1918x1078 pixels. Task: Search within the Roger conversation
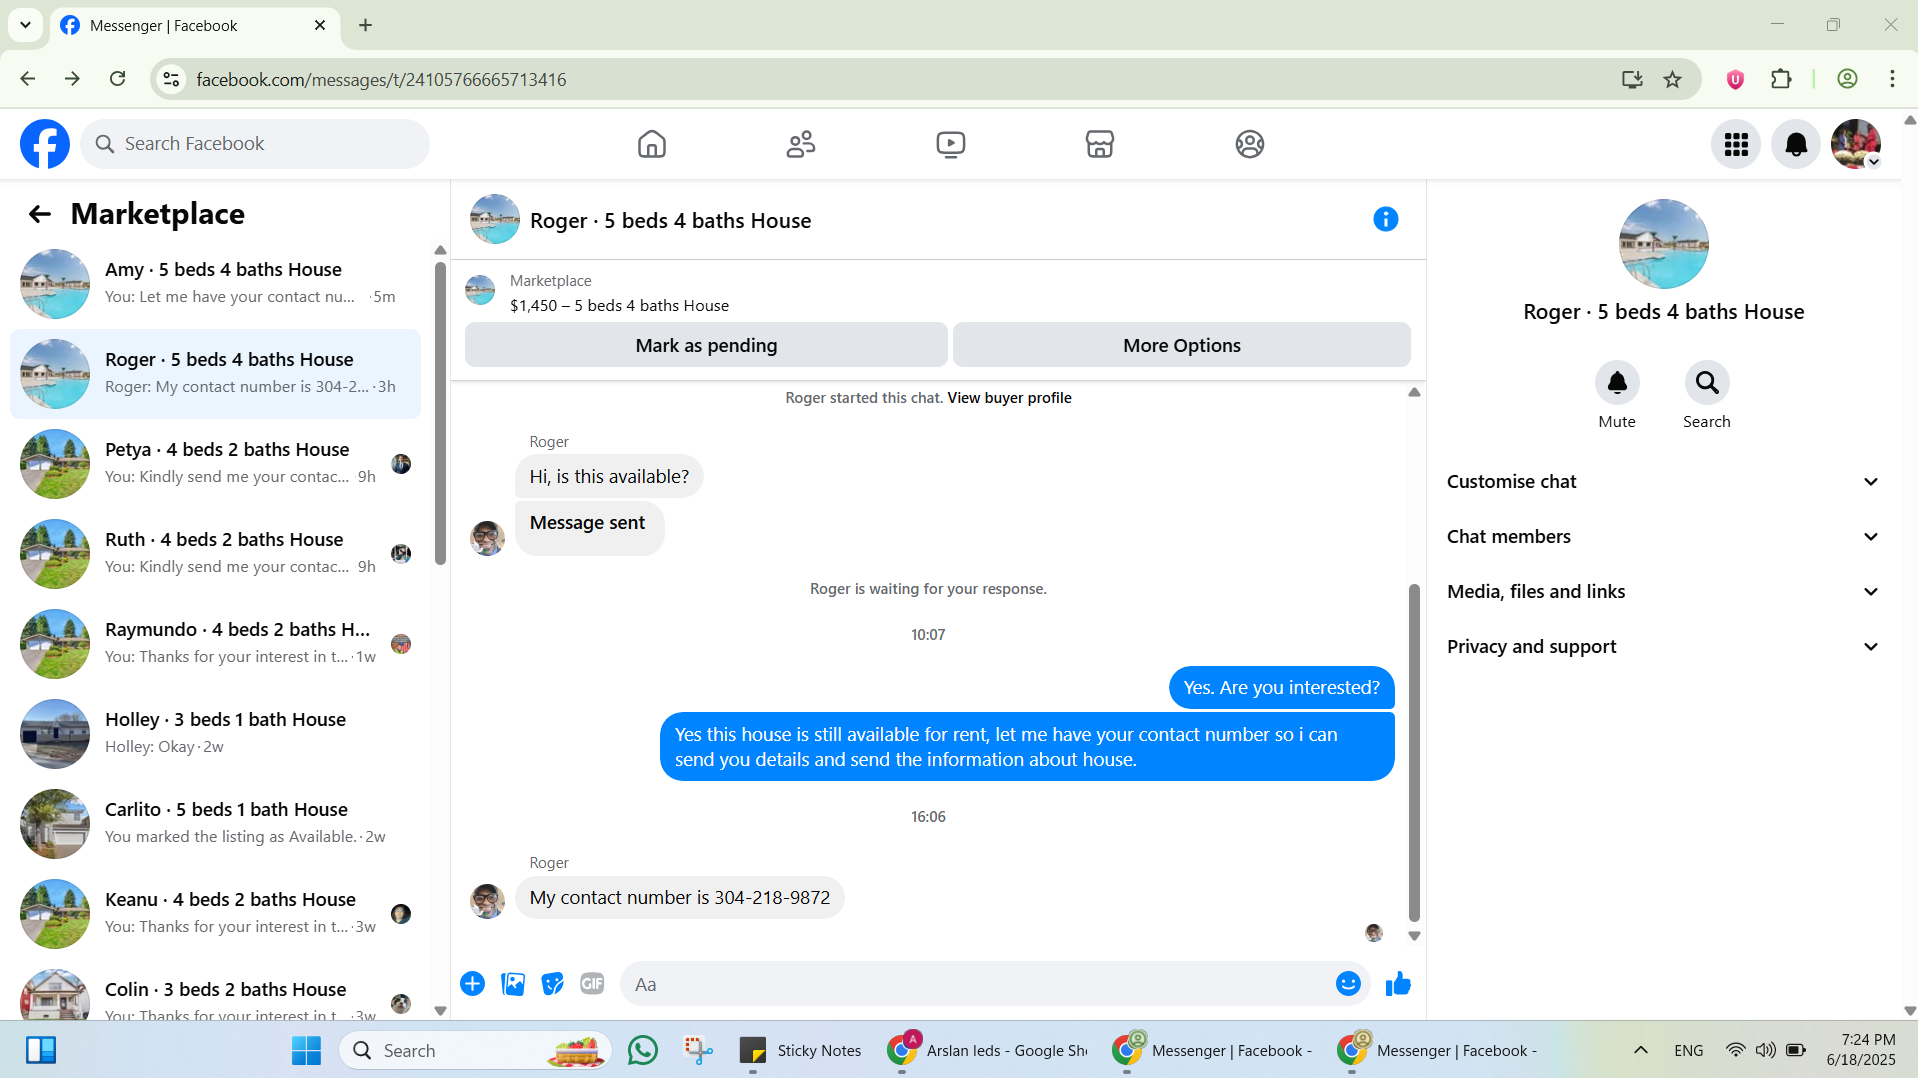coord(1707,383)
